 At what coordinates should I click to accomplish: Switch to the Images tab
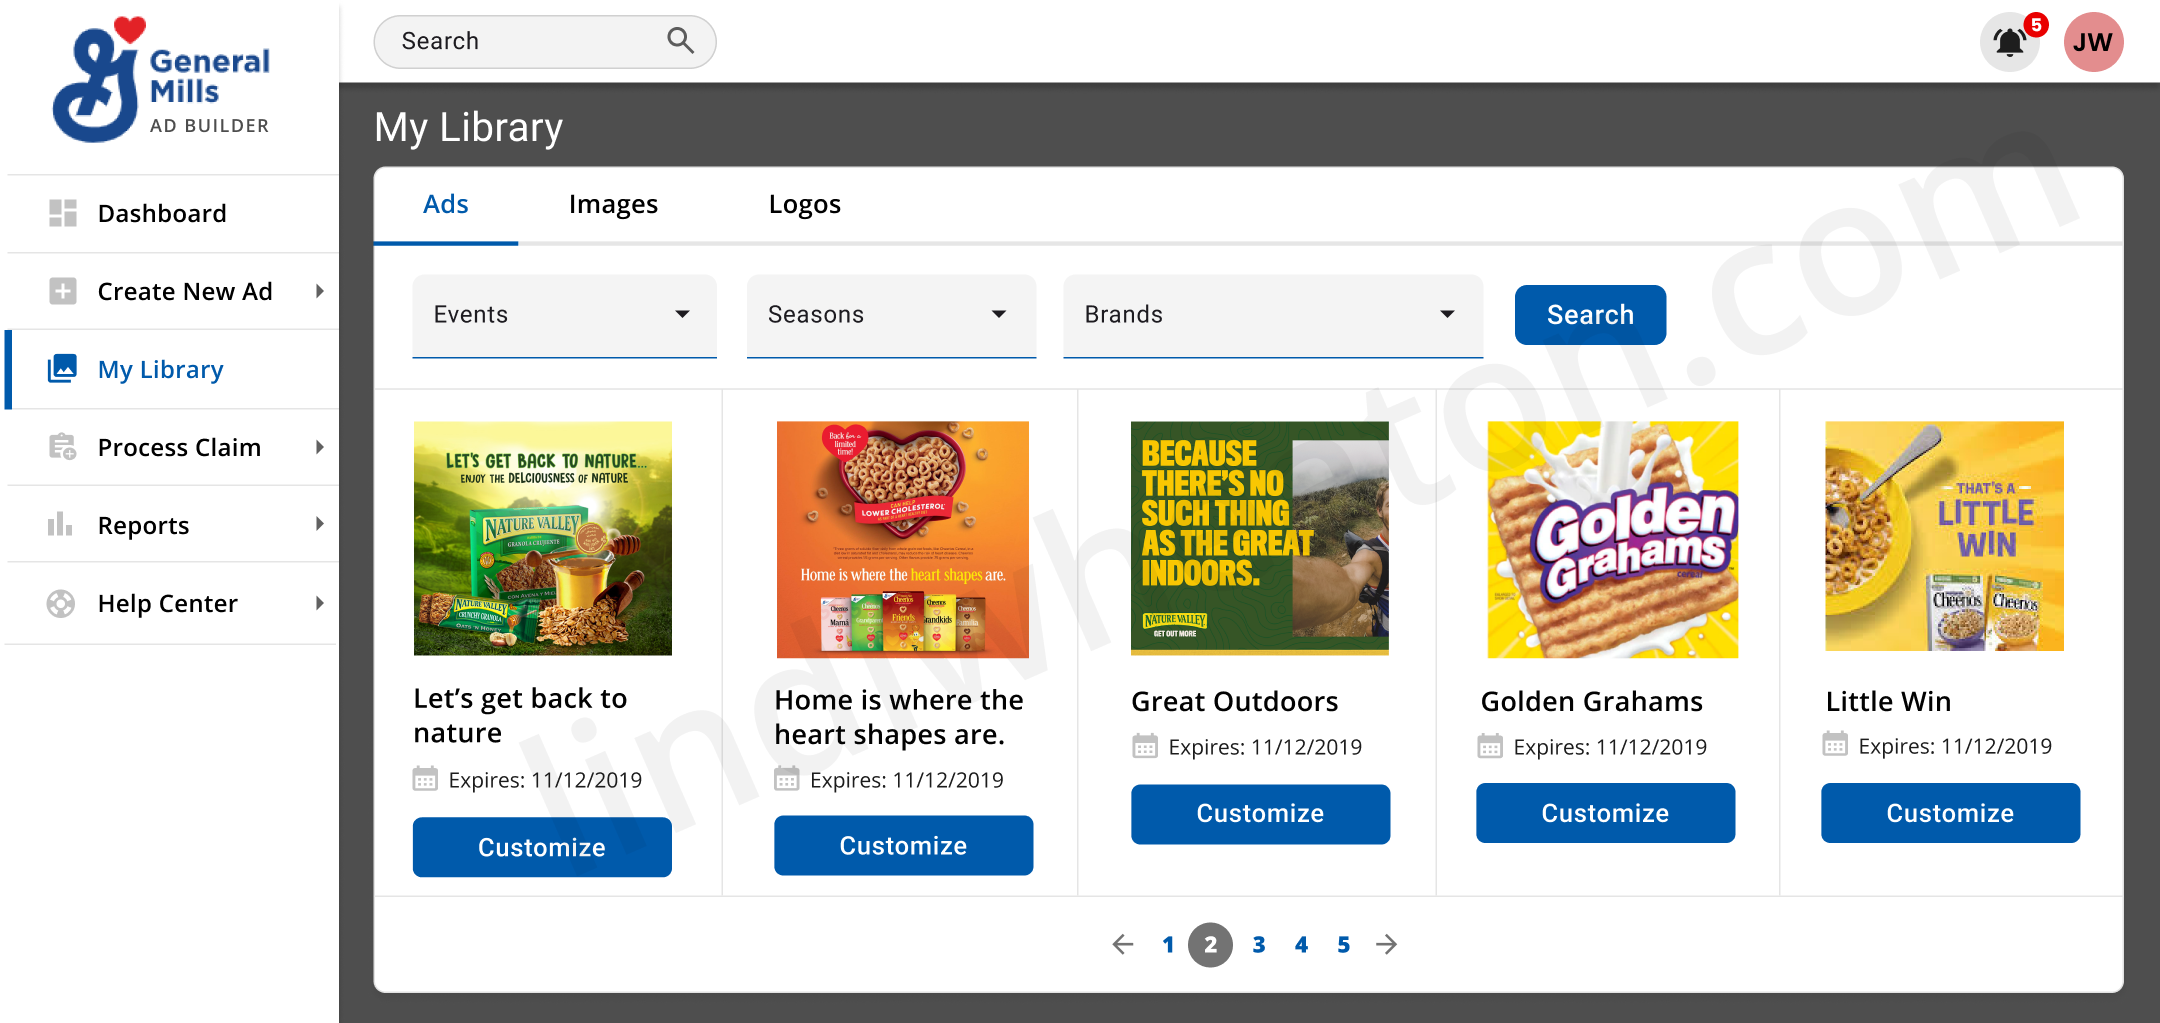coord(613,204)
